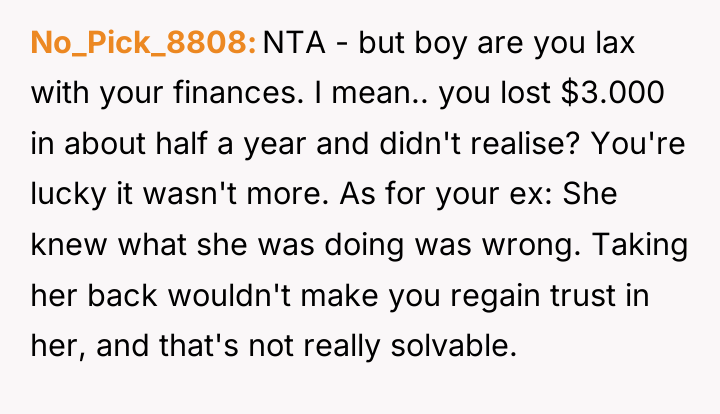
Task: Click the word "lucky" in the comment
Action: click(x=68, y=194)
